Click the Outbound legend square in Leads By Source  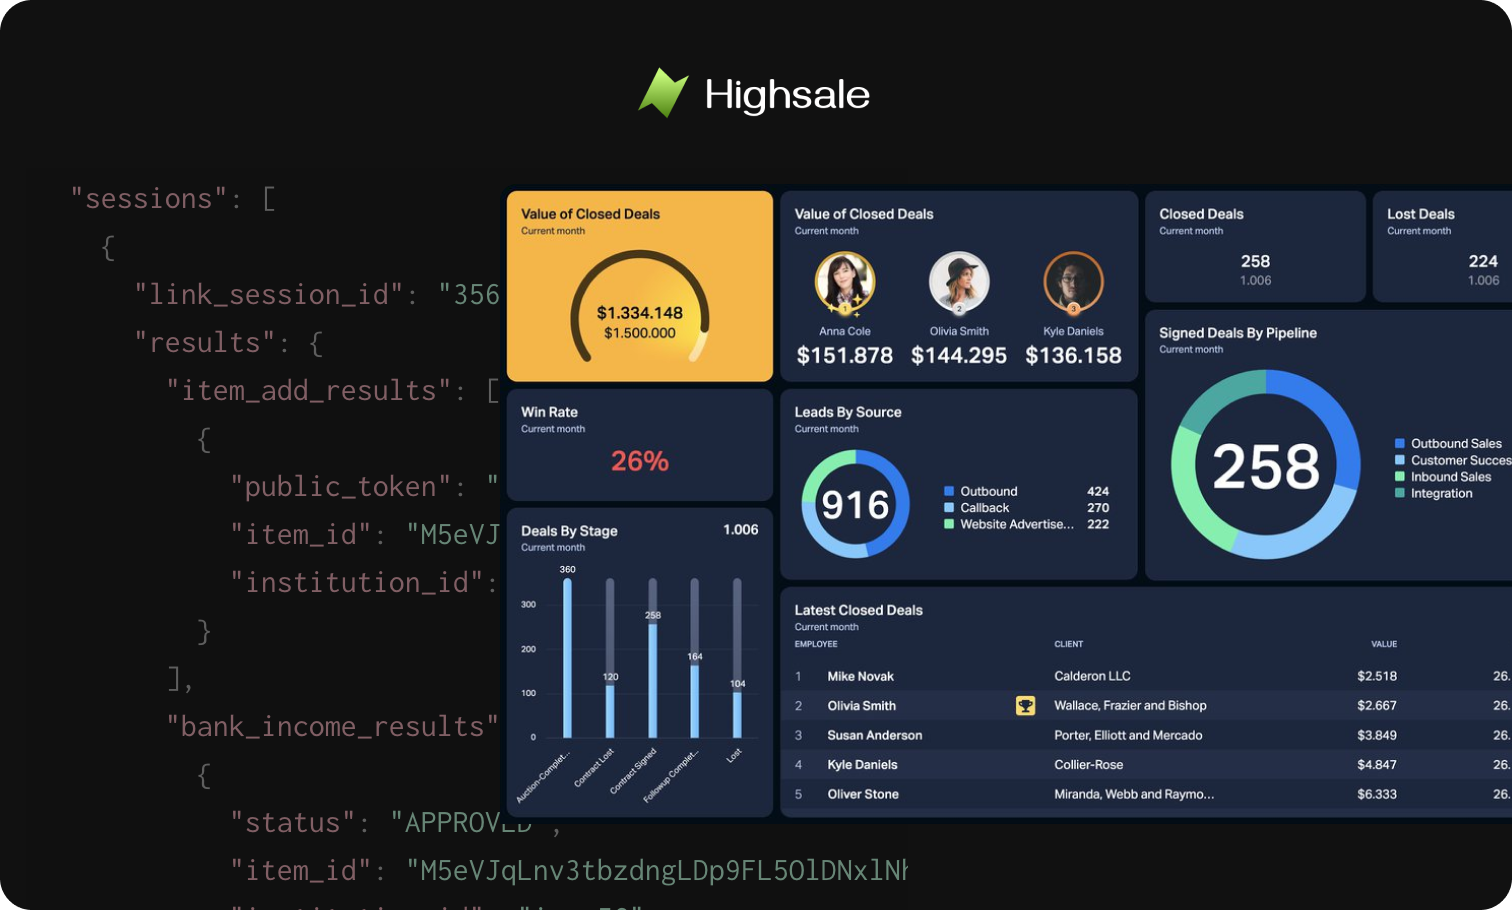pos(949,491)
